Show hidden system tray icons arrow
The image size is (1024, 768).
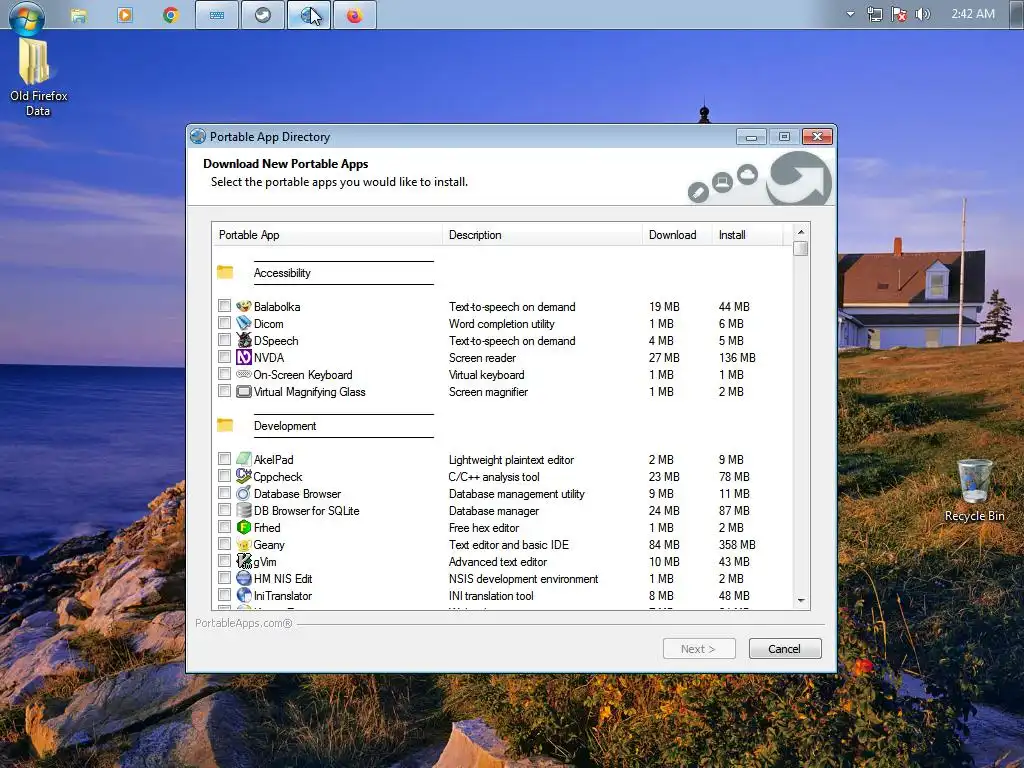pos(850,14)
